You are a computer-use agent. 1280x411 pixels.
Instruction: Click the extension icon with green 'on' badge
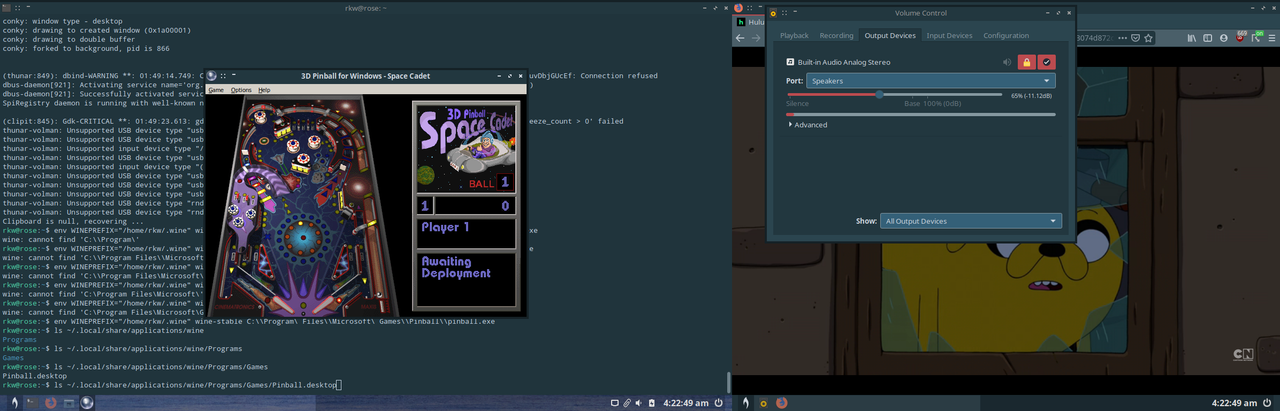click(x=1256, y=38)
